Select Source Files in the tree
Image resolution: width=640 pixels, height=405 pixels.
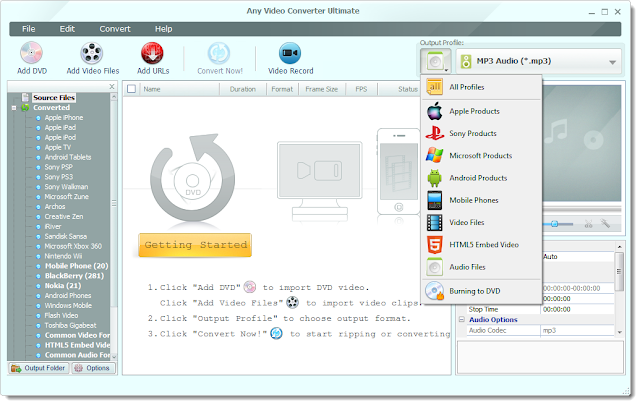point(54,98)
